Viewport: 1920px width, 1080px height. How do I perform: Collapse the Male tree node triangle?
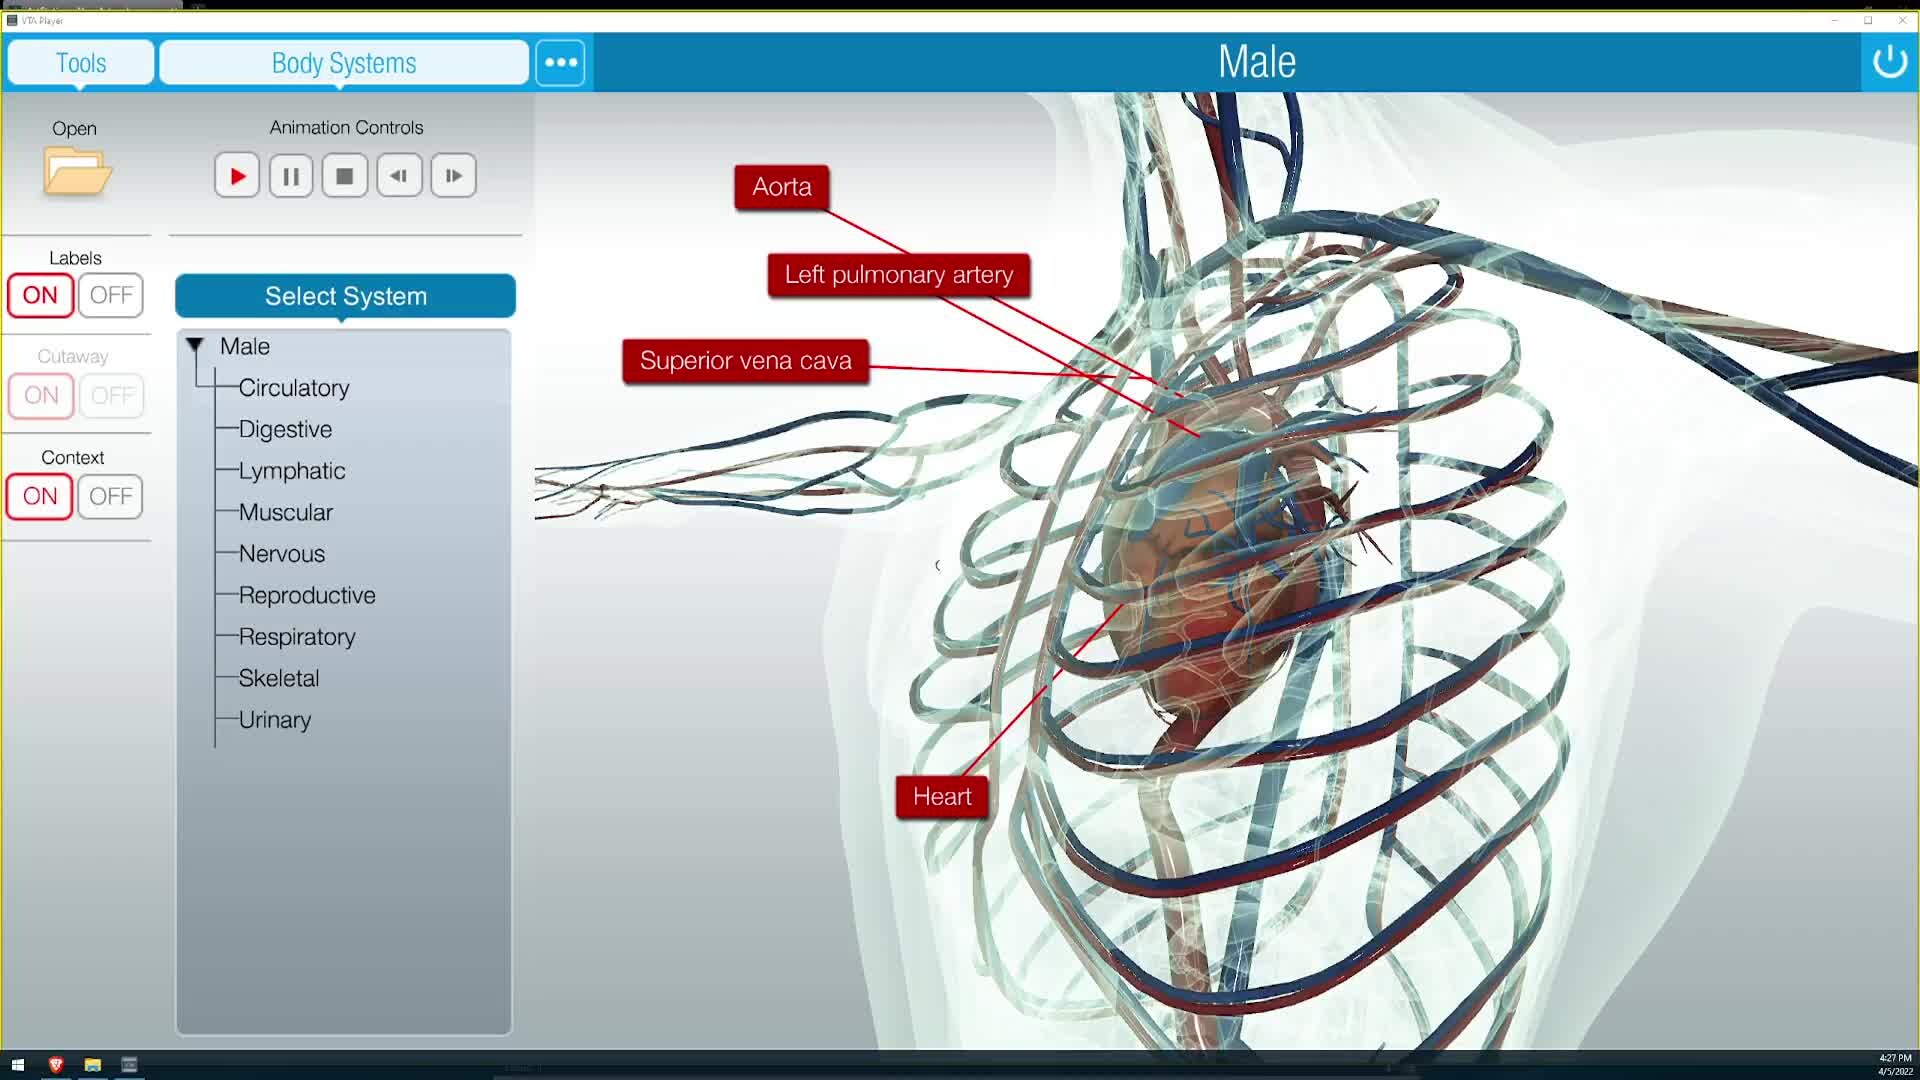(195, 345)
